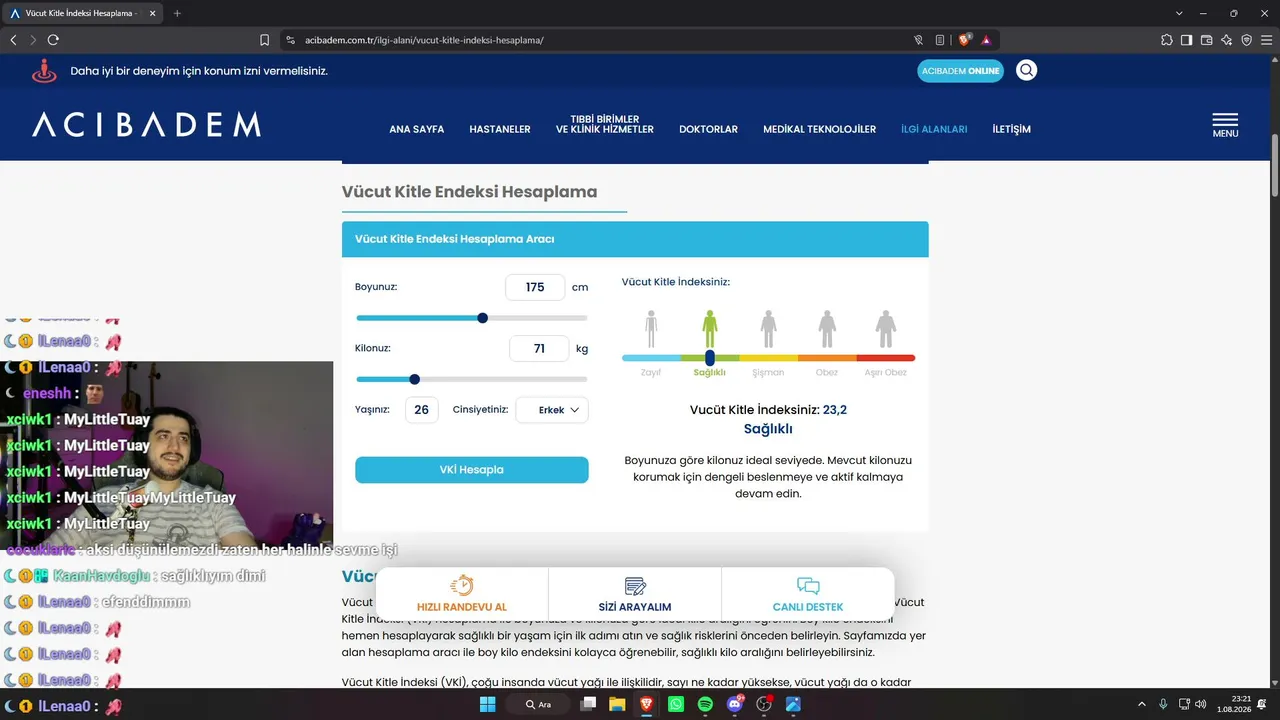Viewport: 1280px width, 720px height.
Task: Click the Windows taskbar search box
Action: click(541, 704)
